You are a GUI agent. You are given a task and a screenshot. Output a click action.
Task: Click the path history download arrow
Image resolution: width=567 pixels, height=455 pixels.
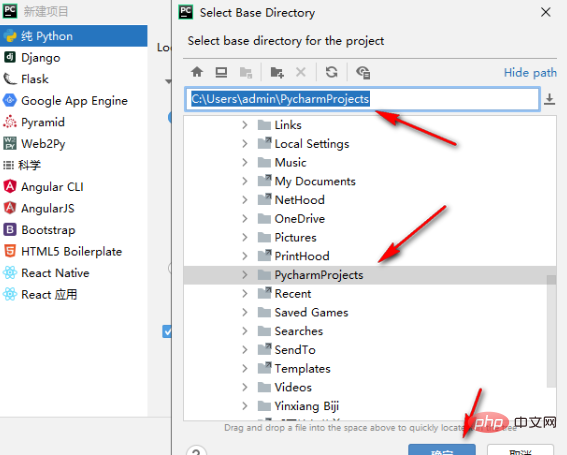coord(549,99)
